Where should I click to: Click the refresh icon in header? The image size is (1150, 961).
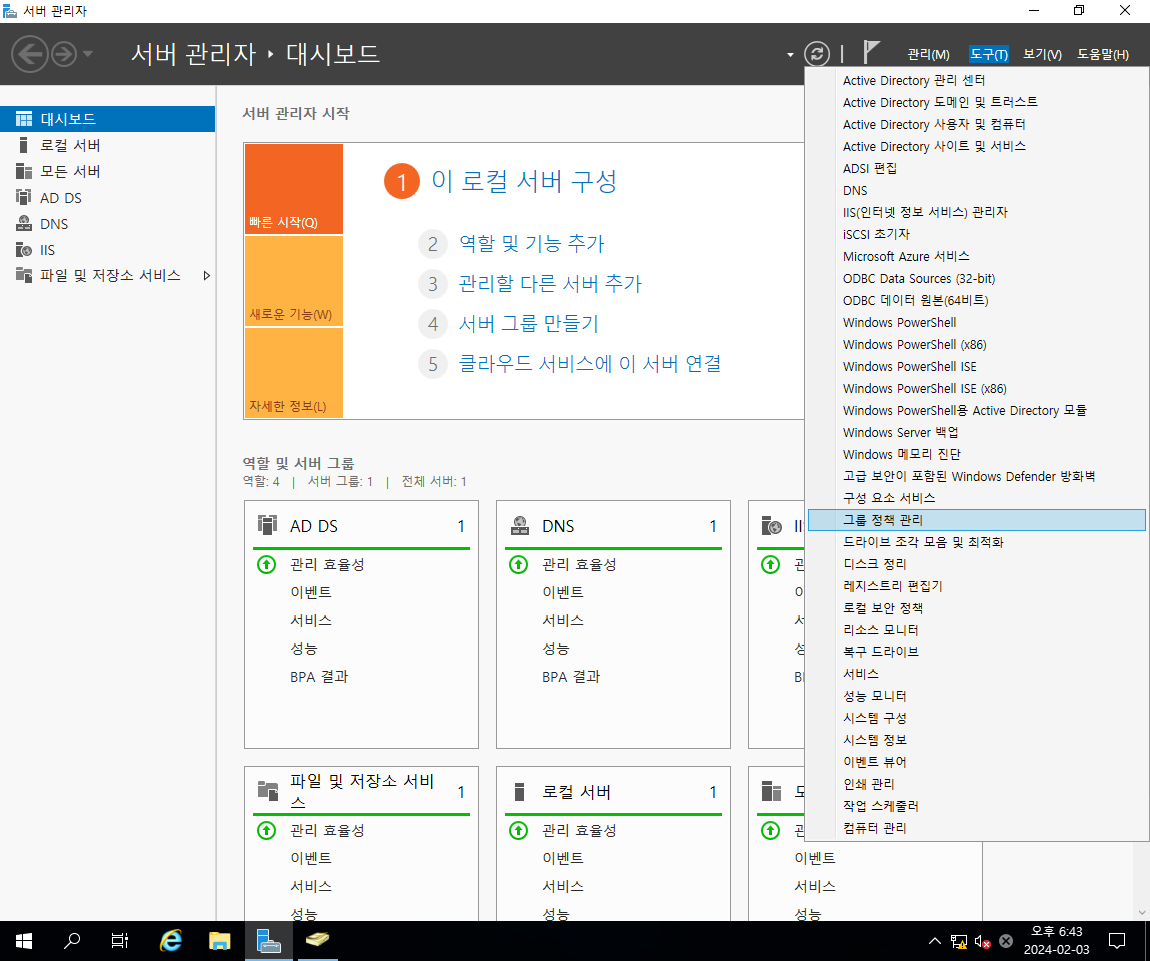(x=817, y=54)
